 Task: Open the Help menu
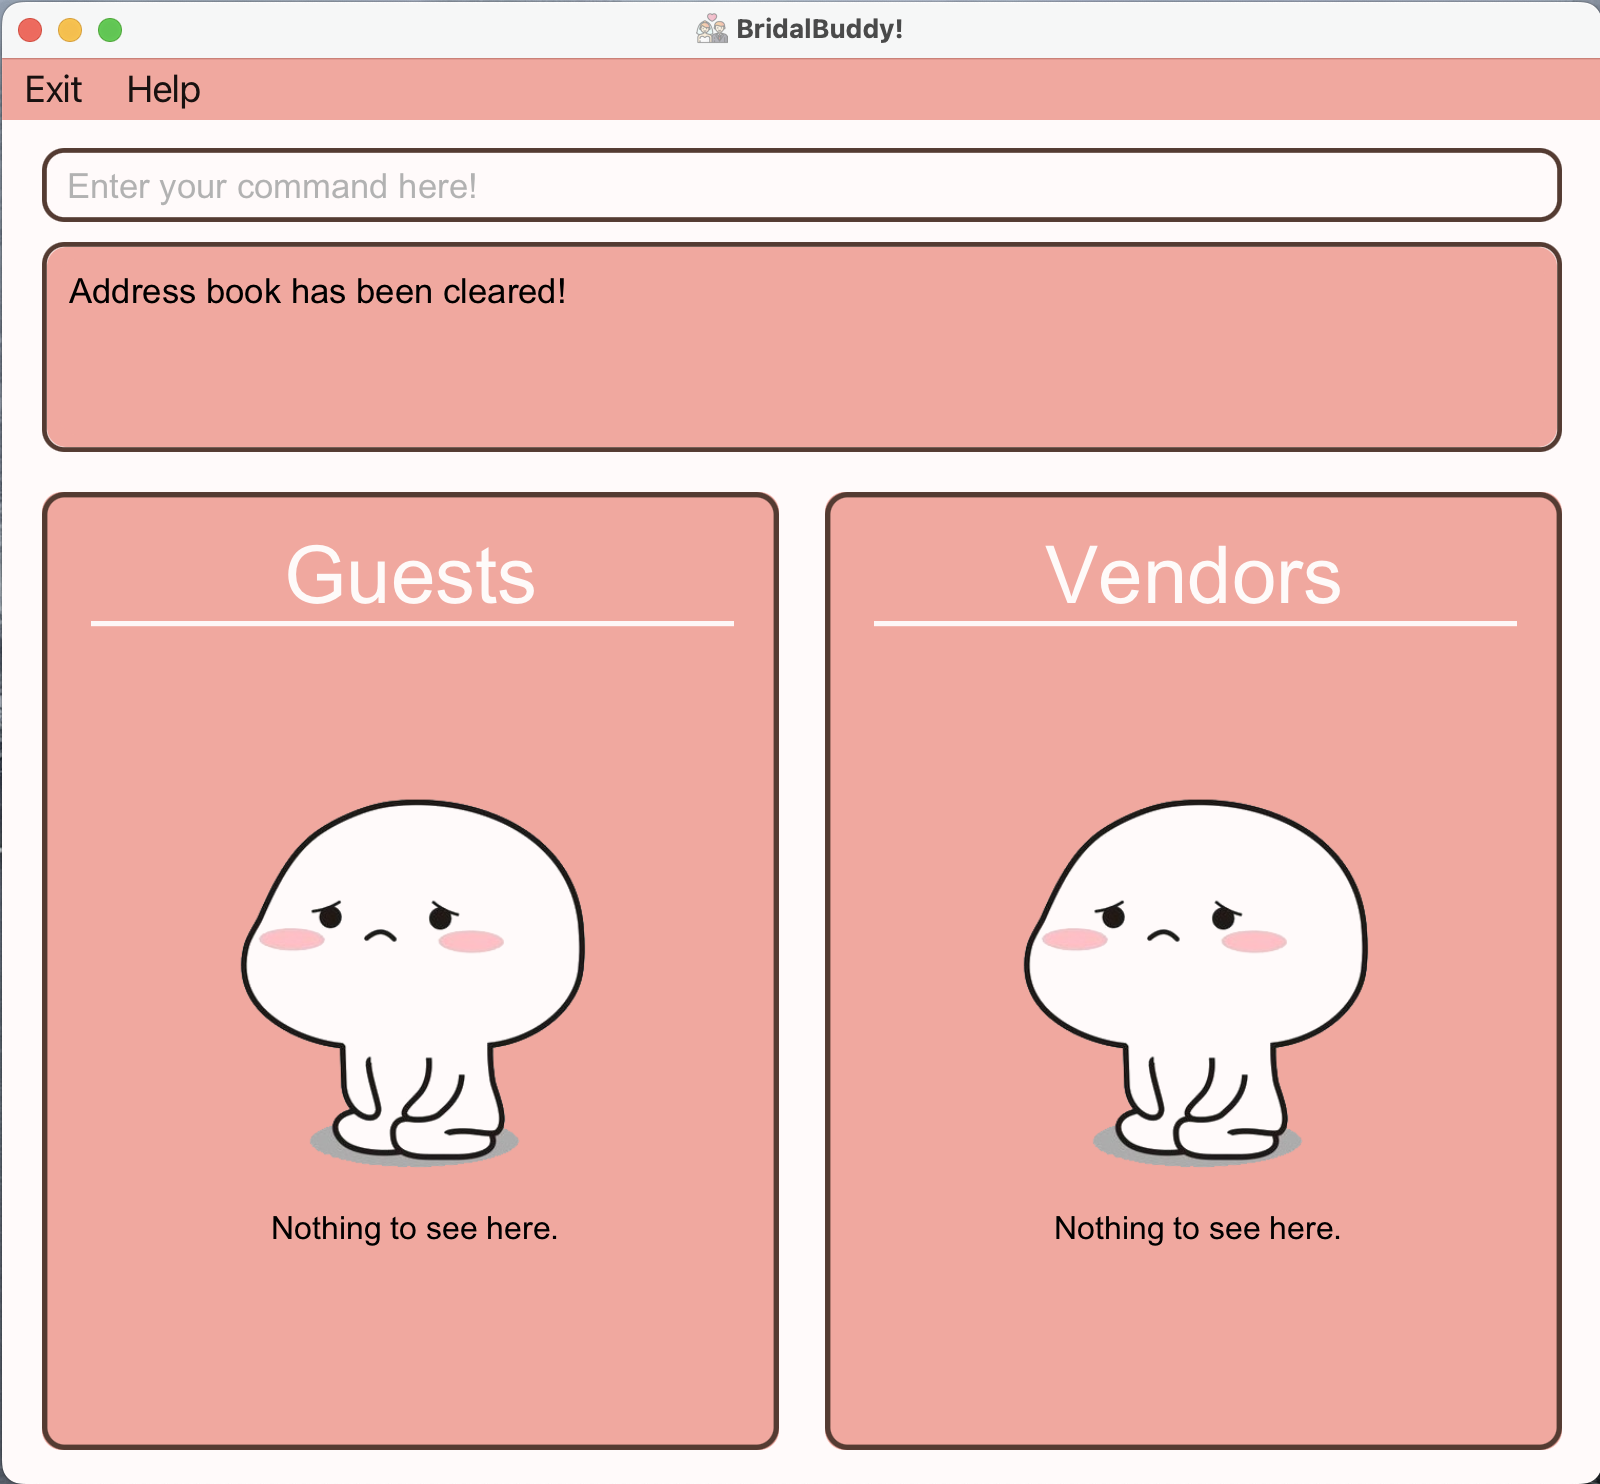[163, 90]
